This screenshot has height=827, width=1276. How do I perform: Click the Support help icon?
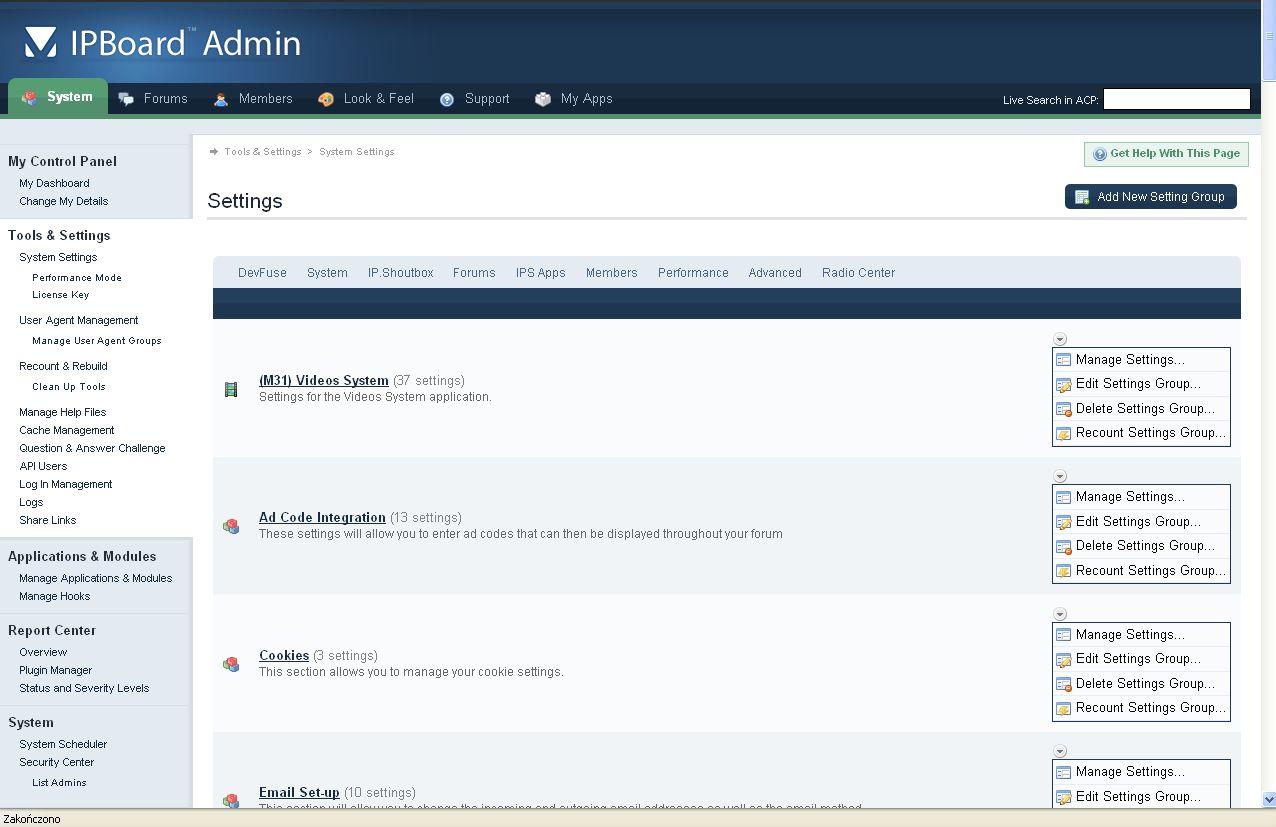447,99
